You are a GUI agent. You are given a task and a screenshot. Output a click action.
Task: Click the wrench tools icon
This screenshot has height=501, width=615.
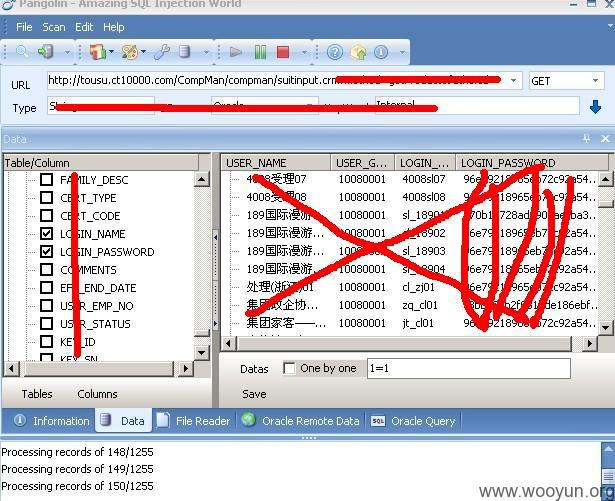(x=162, y=51)
